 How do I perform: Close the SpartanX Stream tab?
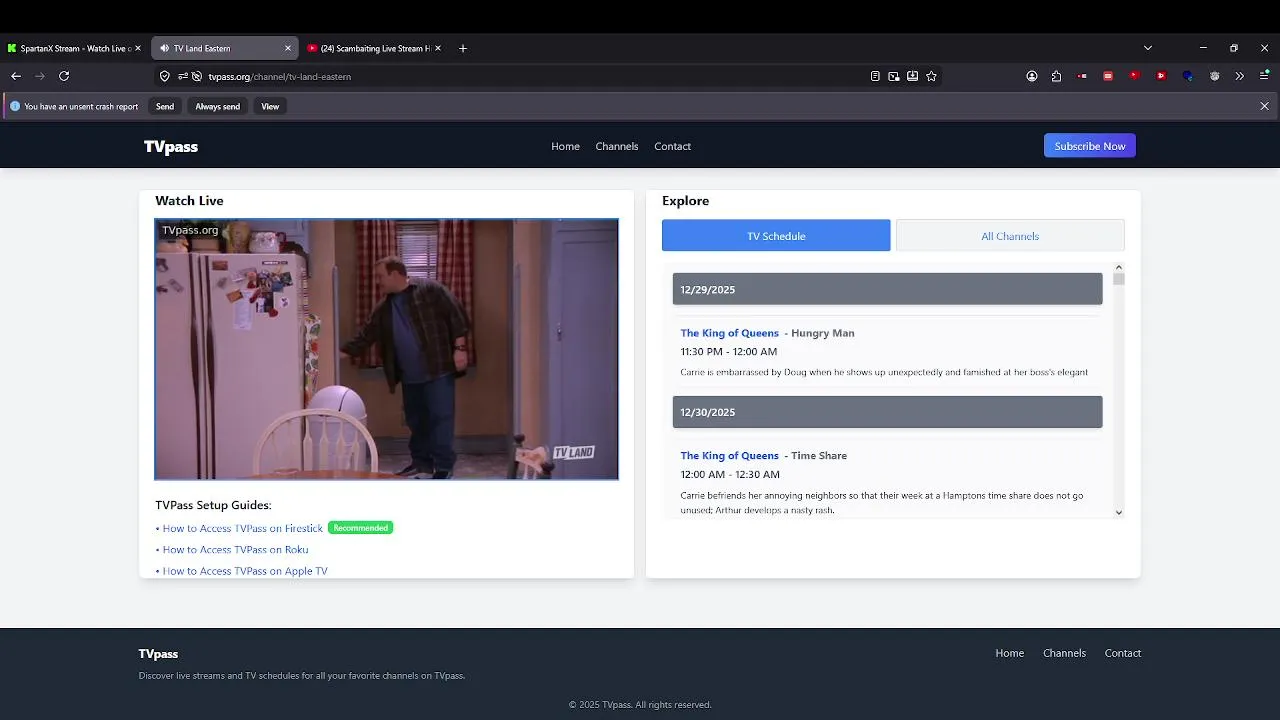tap(138, 48)
